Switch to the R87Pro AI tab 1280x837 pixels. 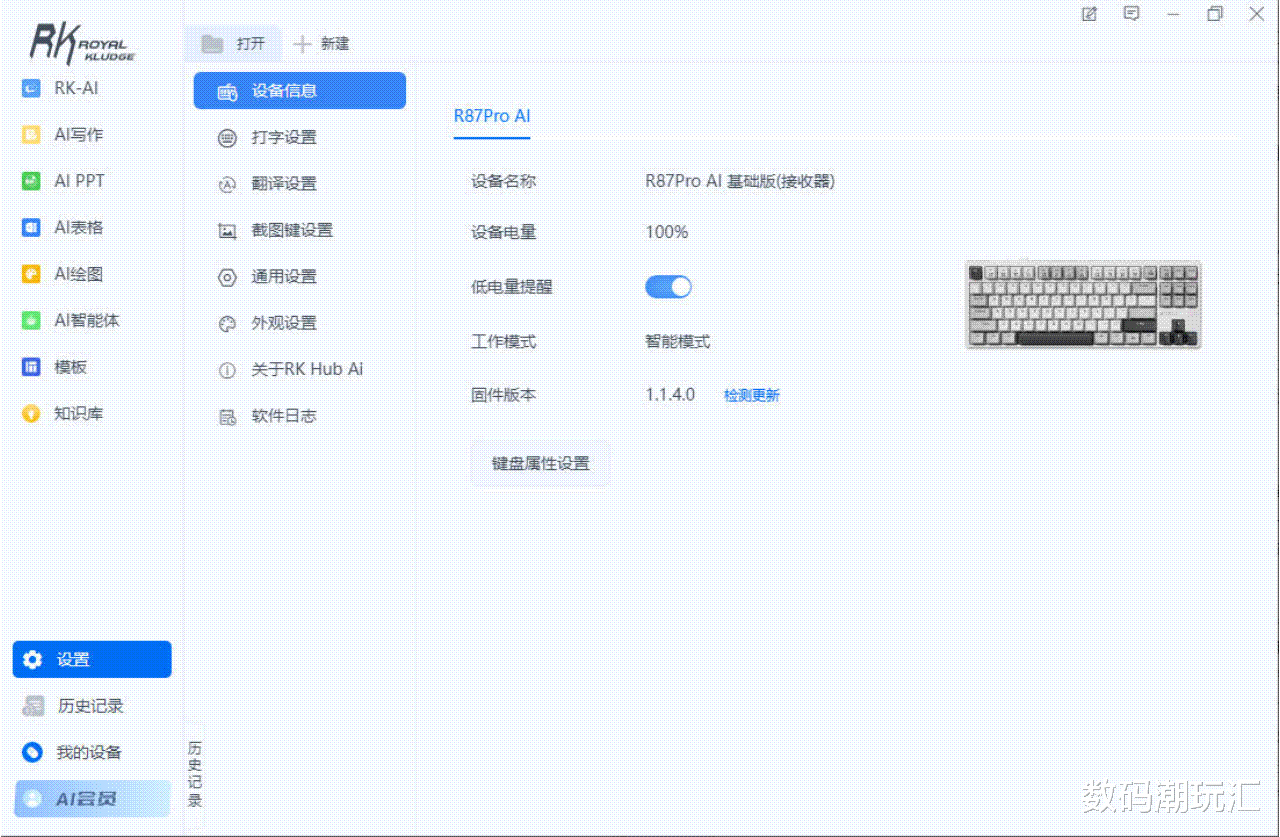(x=492, y=116)
